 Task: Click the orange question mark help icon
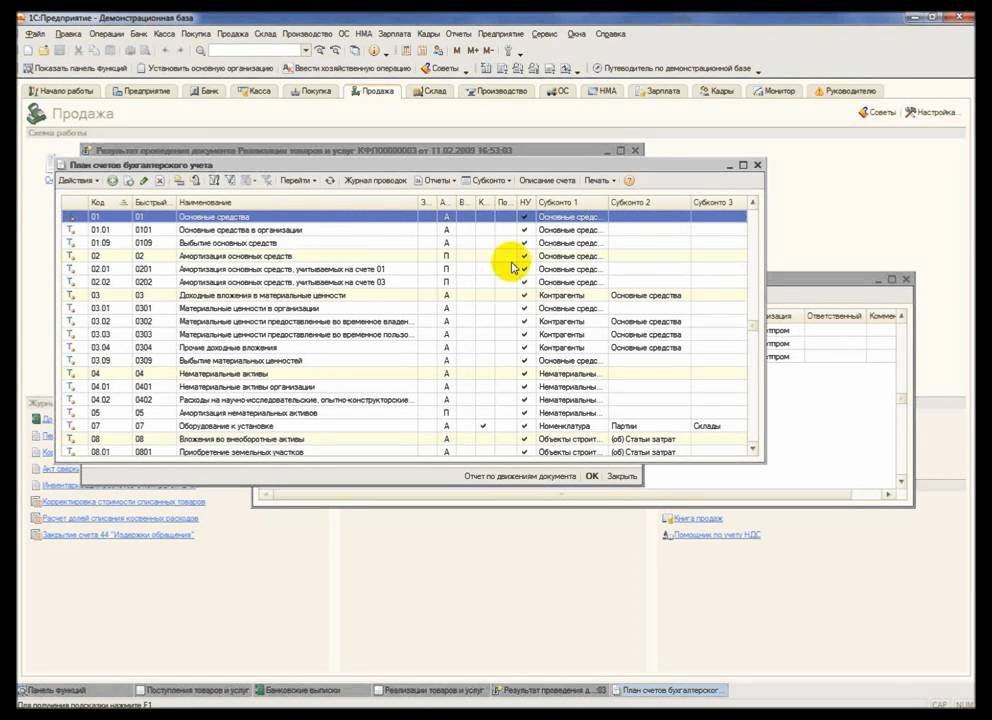[629, 181]
